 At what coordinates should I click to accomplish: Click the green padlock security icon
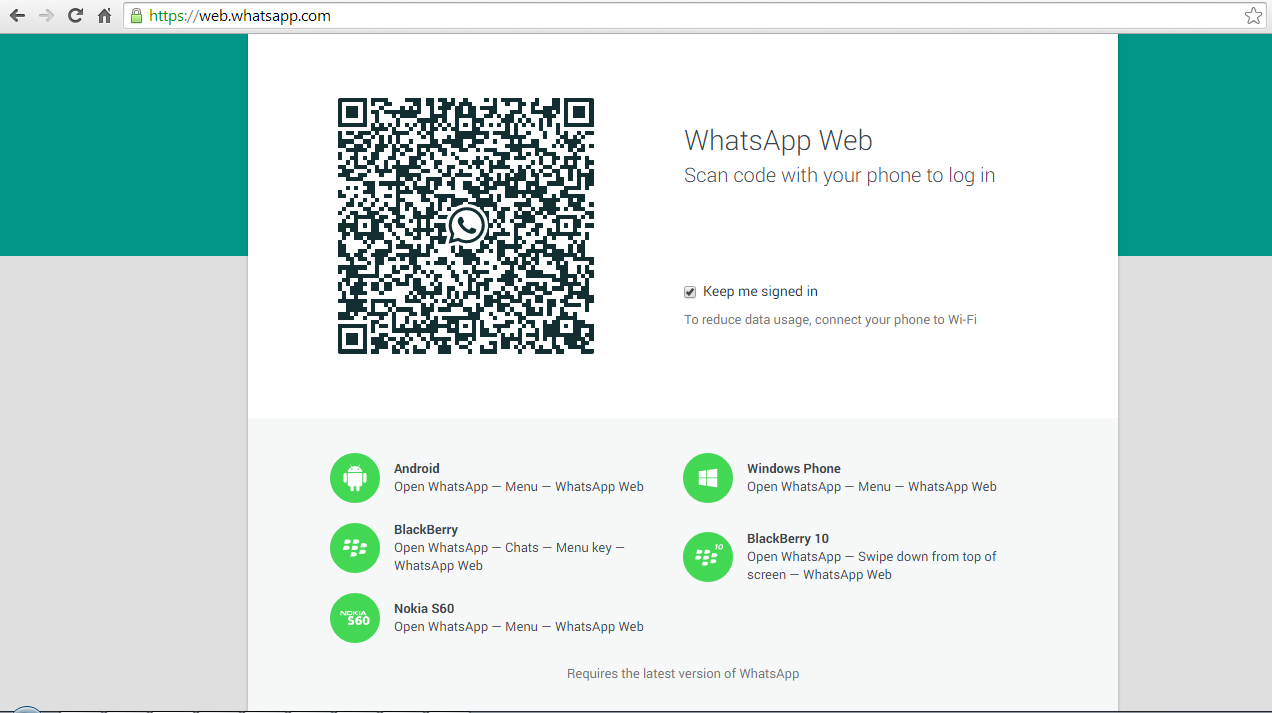[136, 16]
